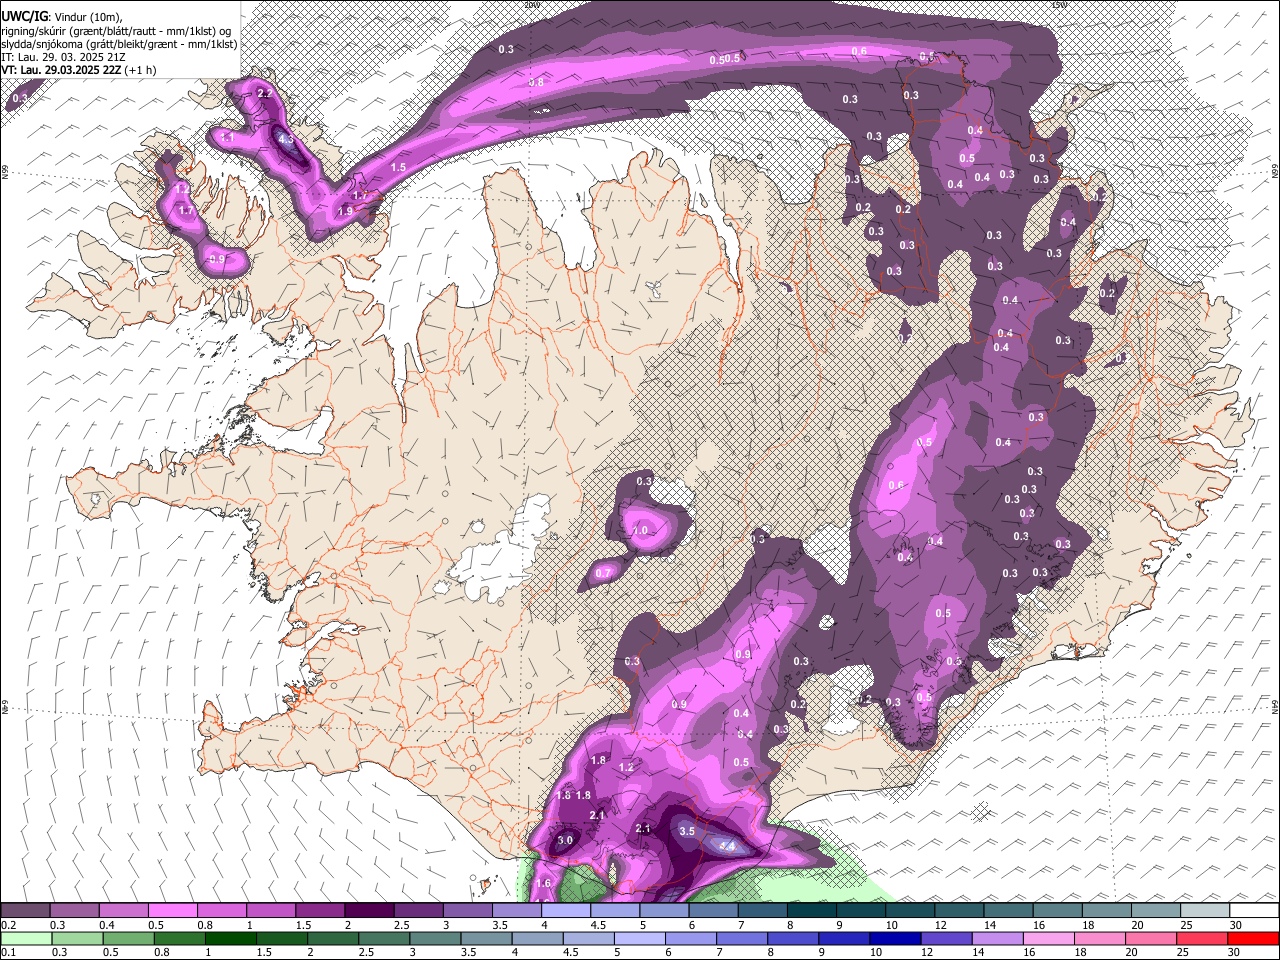The width and height of the screenshot is (1280, 960).
Task: Select top legend swatch between 4 and 4.5
Action: [x=564, y=911]
